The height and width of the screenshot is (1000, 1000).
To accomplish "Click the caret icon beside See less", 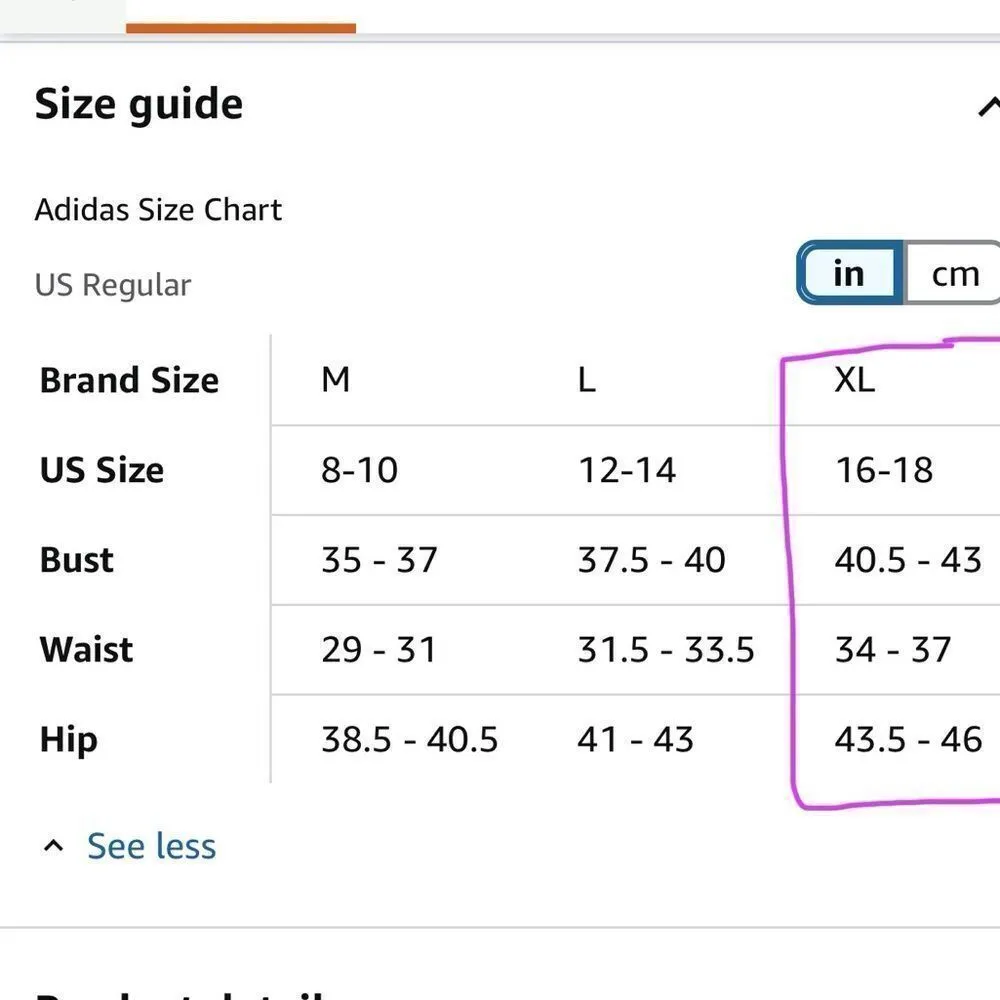I will click(54, 846).
